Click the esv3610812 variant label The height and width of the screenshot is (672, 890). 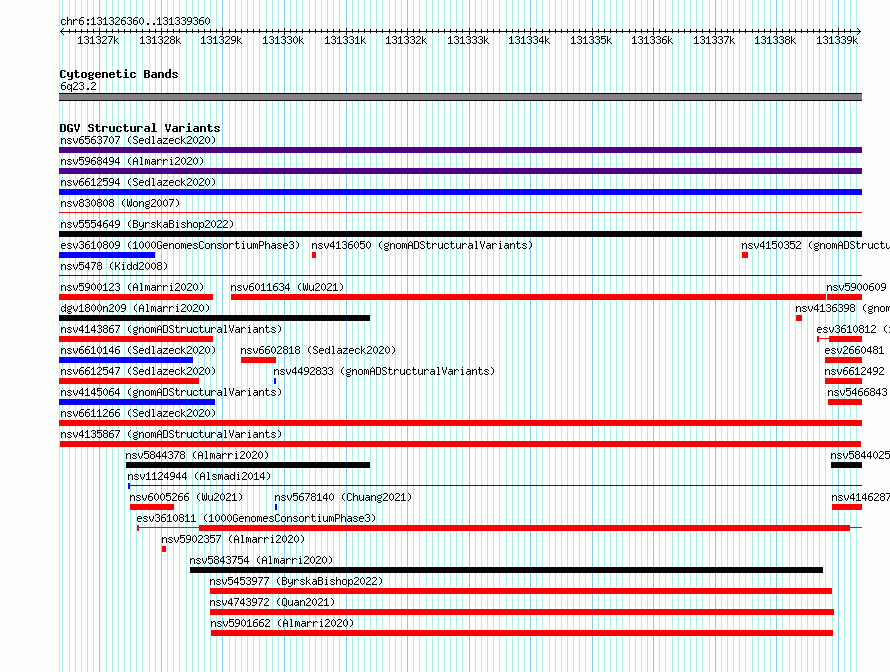pyautogui.click(x=853, y=329)
